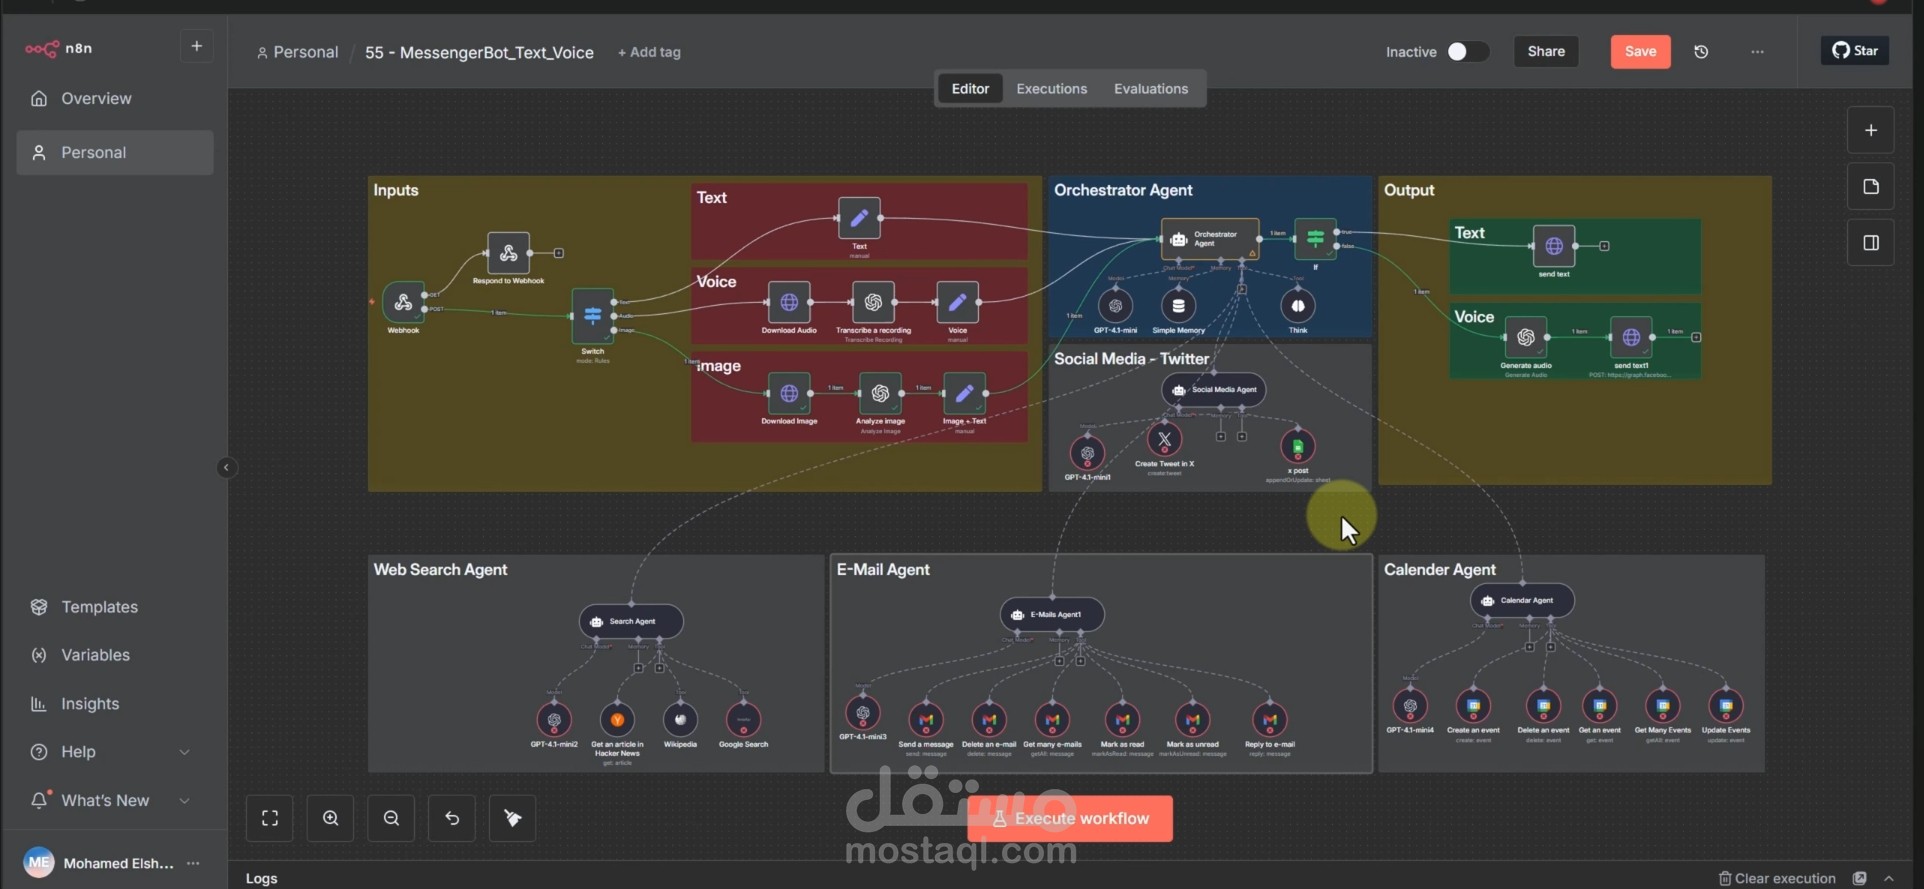1924x889 pixels.
Task: Click Execute workflow
Action: pos(1069,818)
